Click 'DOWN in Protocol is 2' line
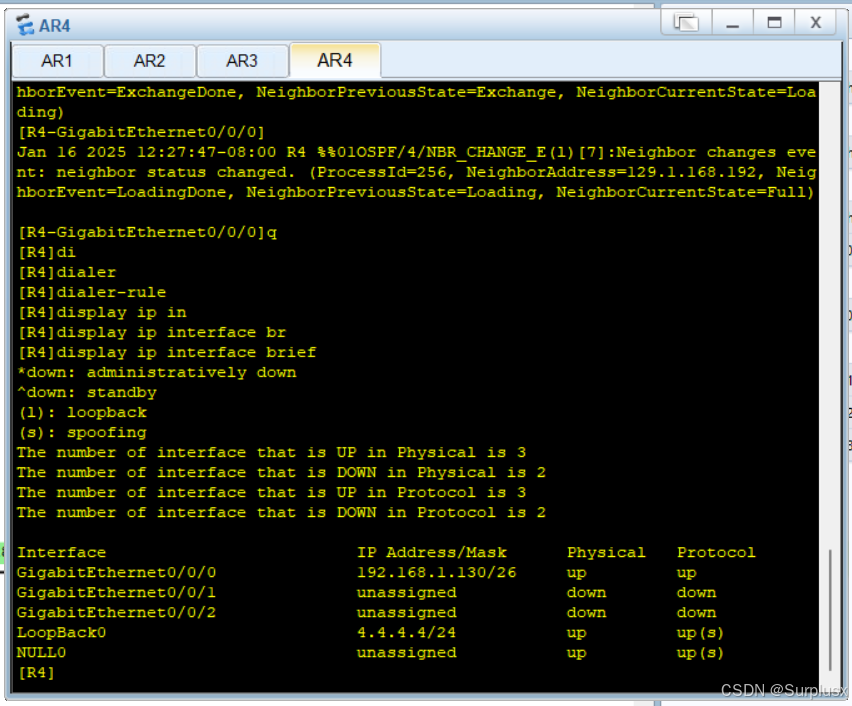This screenshot has height=706, width=852. [281, 513]
